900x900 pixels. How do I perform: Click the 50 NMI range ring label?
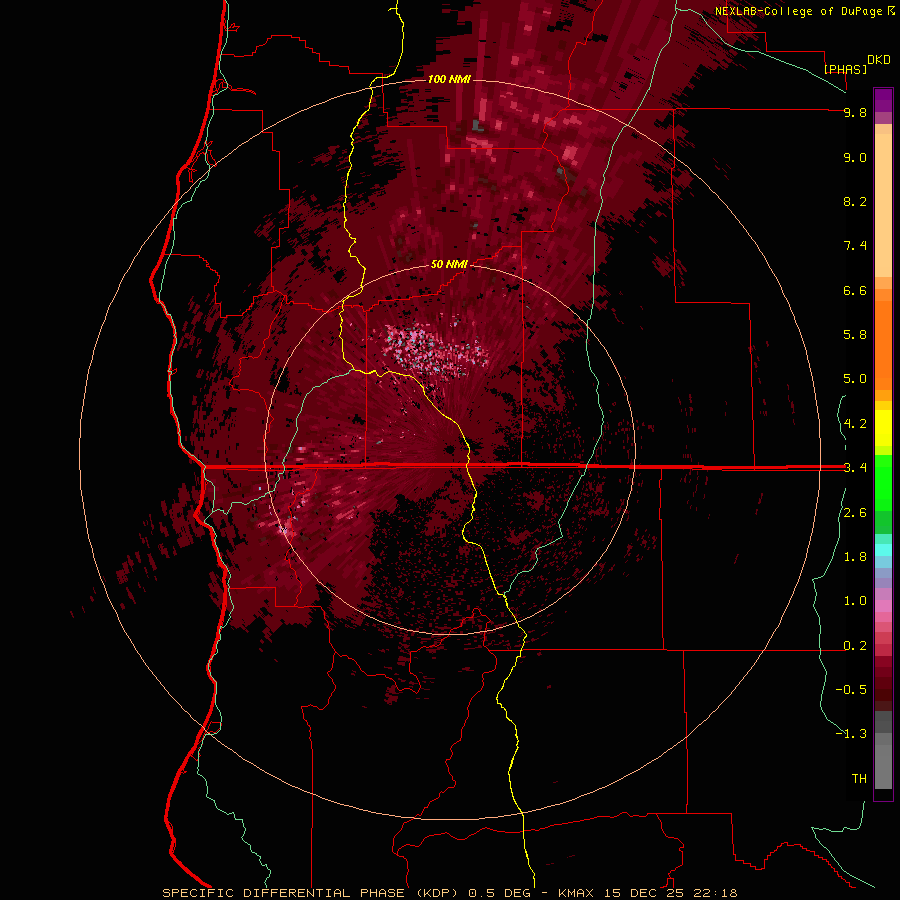click(449, 265)
